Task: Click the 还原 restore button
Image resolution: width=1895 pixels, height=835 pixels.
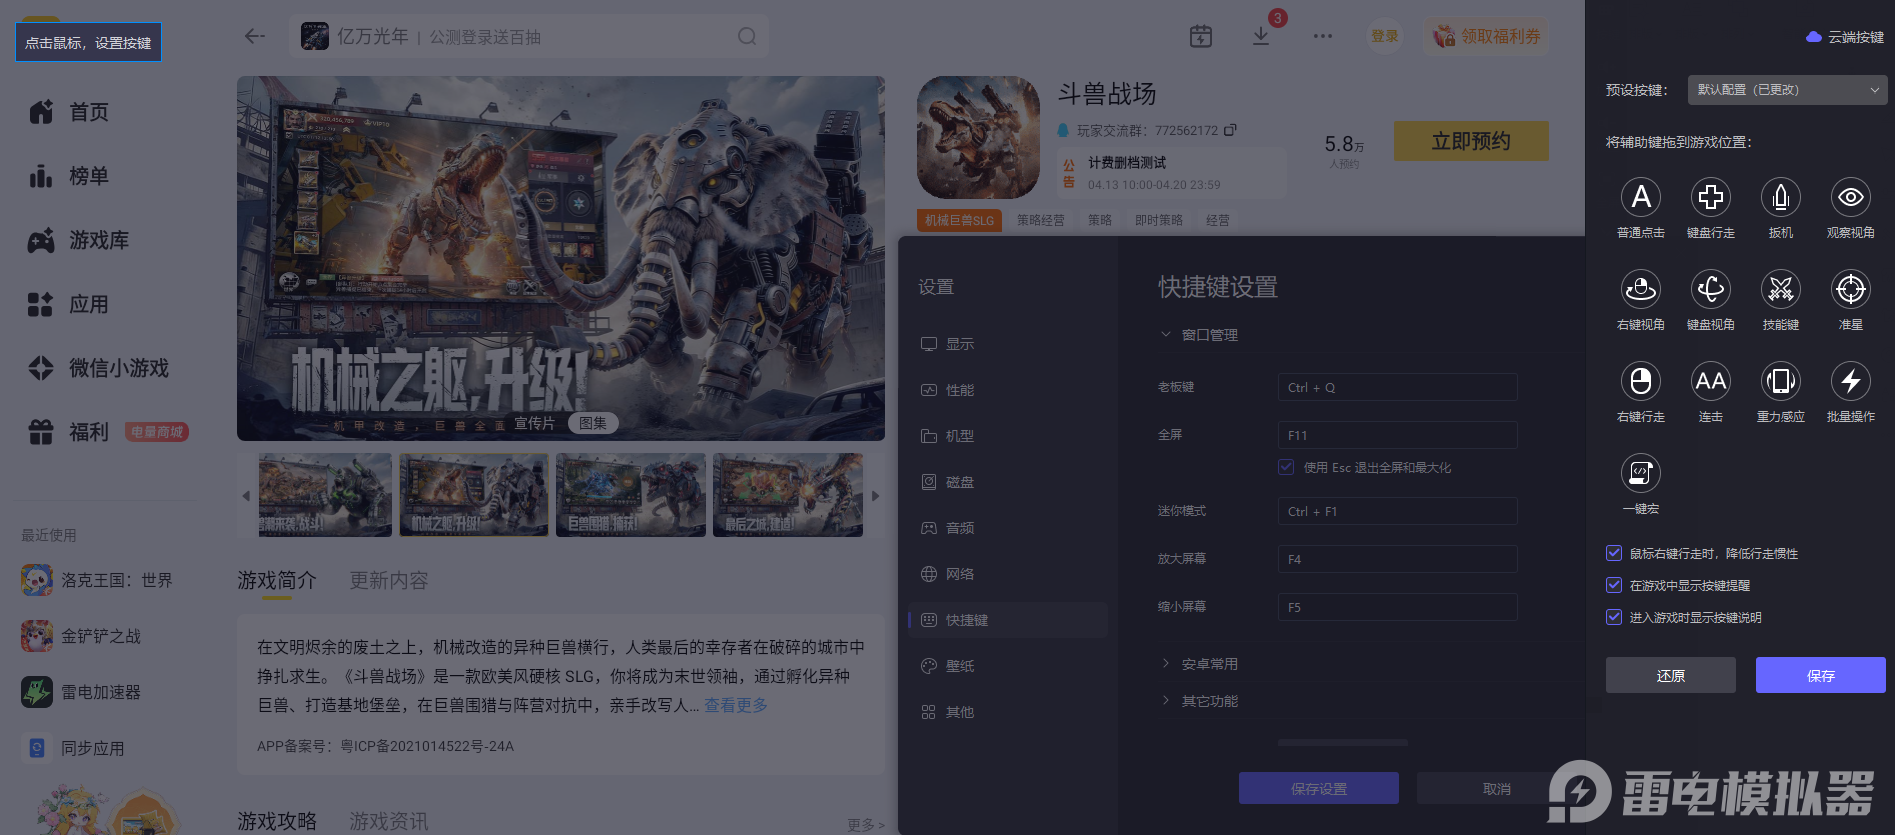Action: coord(1671,675)
